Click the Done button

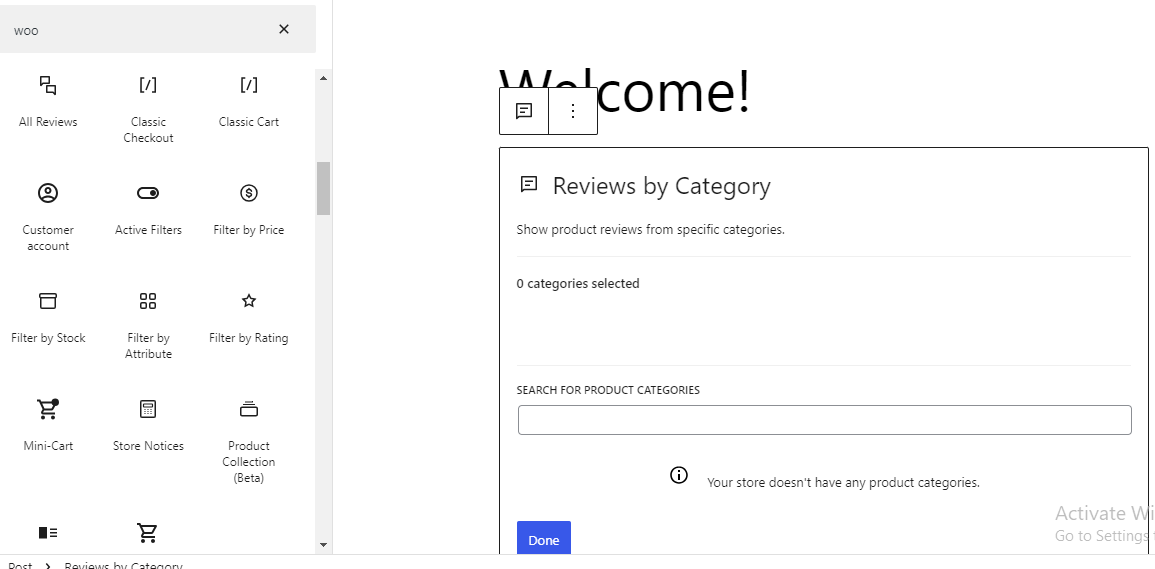click(543, 539)
